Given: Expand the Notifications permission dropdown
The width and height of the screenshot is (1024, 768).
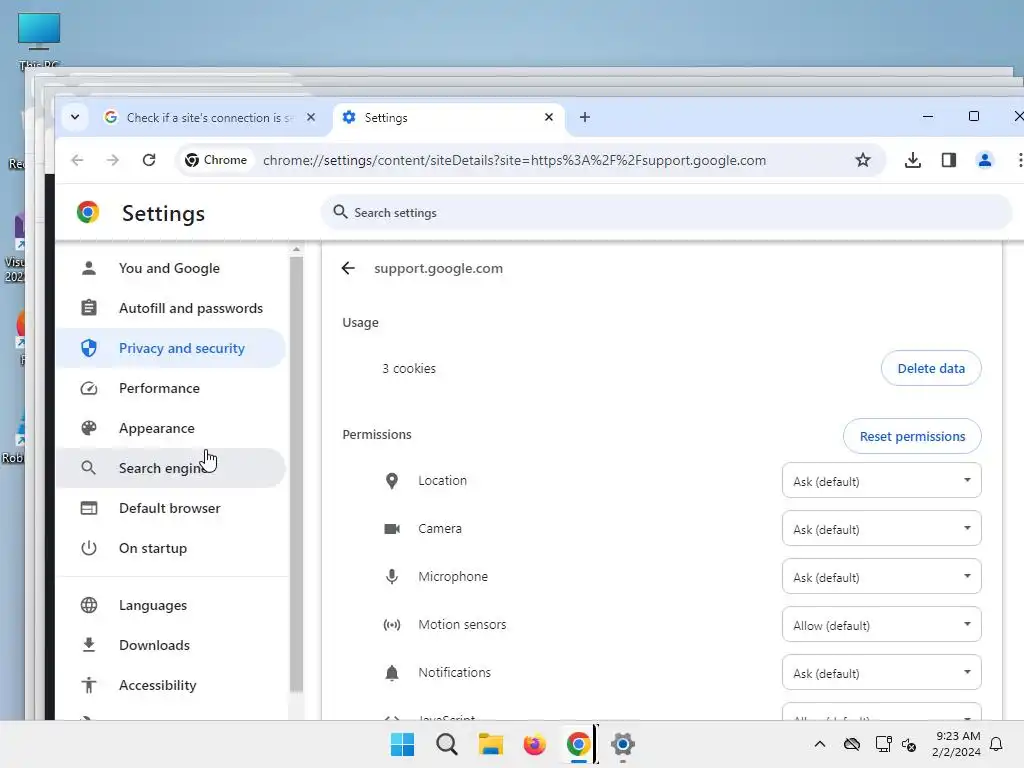Looking at the screenshot, I should 881,673.
